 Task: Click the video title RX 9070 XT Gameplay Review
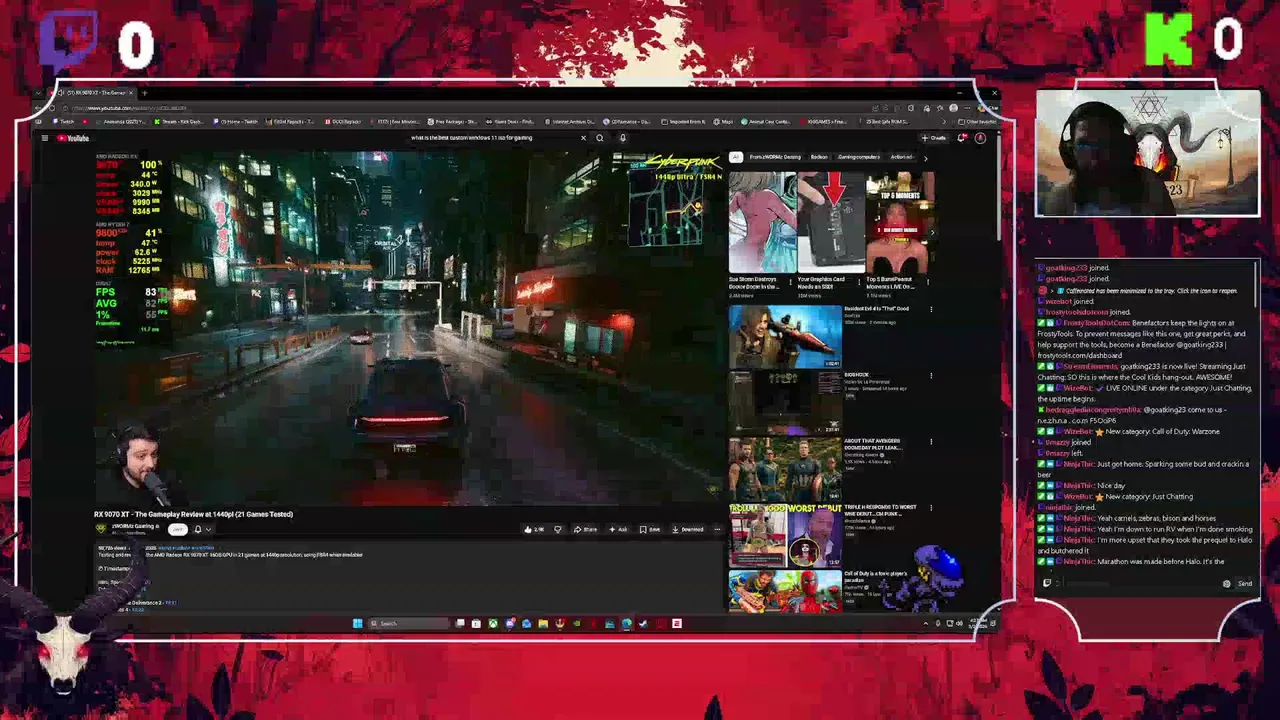(194, 514)
